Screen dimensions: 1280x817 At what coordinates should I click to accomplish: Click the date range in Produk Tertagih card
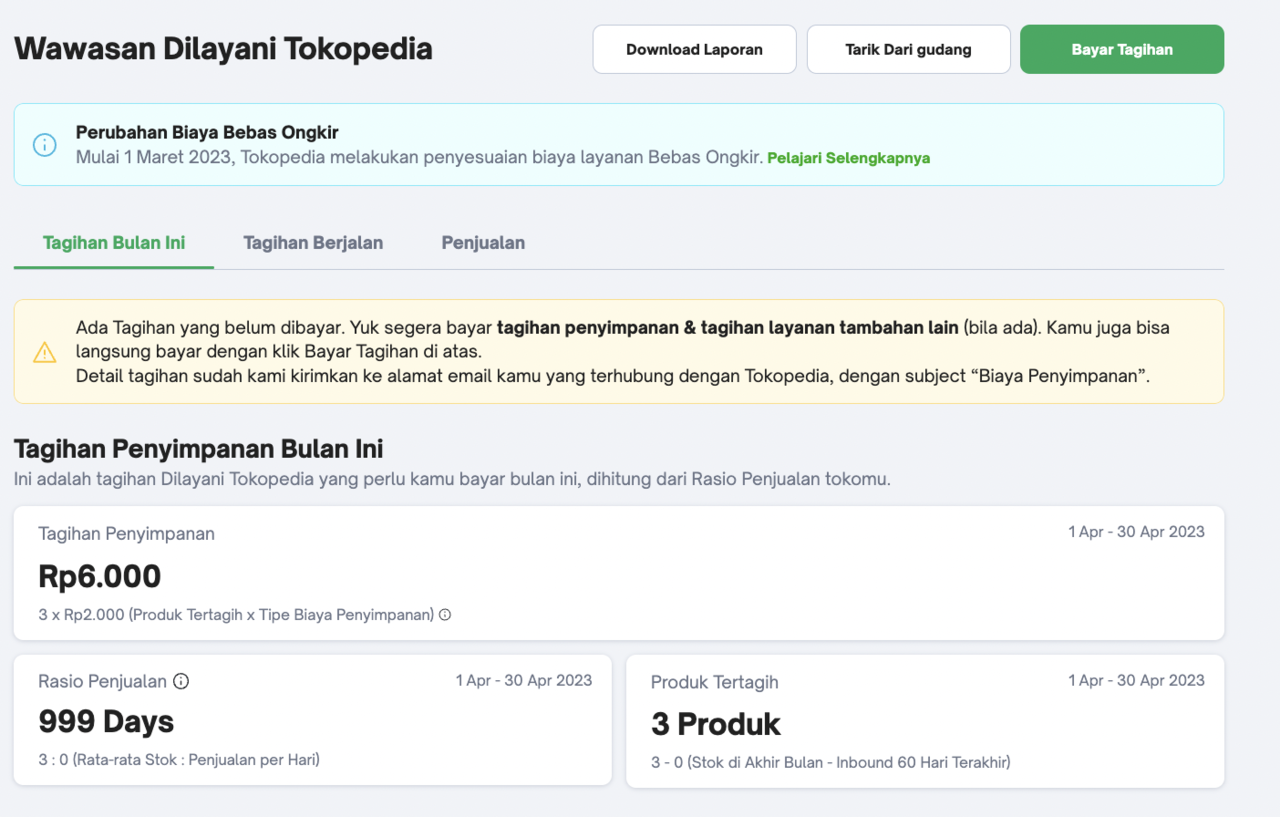1136,680
